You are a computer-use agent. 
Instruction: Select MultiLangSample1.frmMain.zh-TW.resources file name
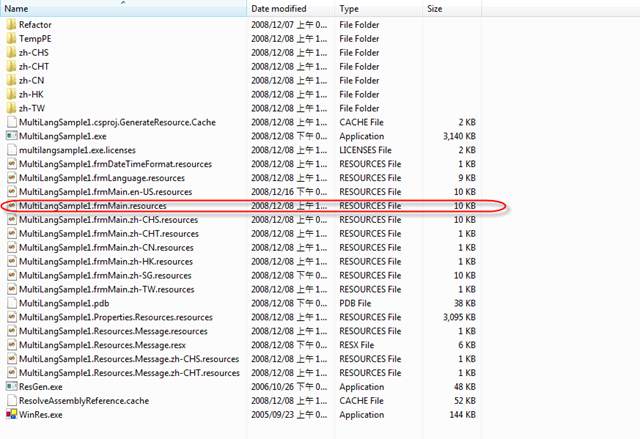tap(107, 289)
